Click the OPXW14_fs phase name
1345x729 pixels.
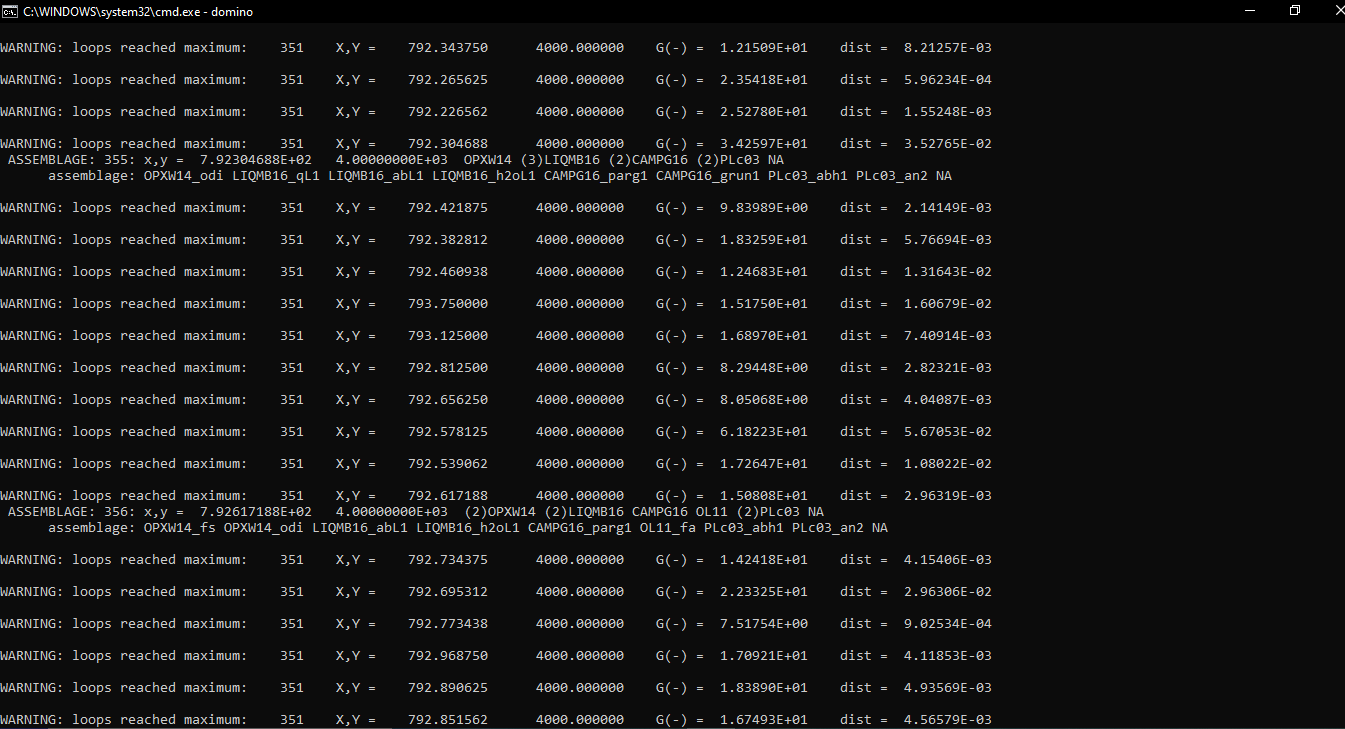click(x=179, y=528)
